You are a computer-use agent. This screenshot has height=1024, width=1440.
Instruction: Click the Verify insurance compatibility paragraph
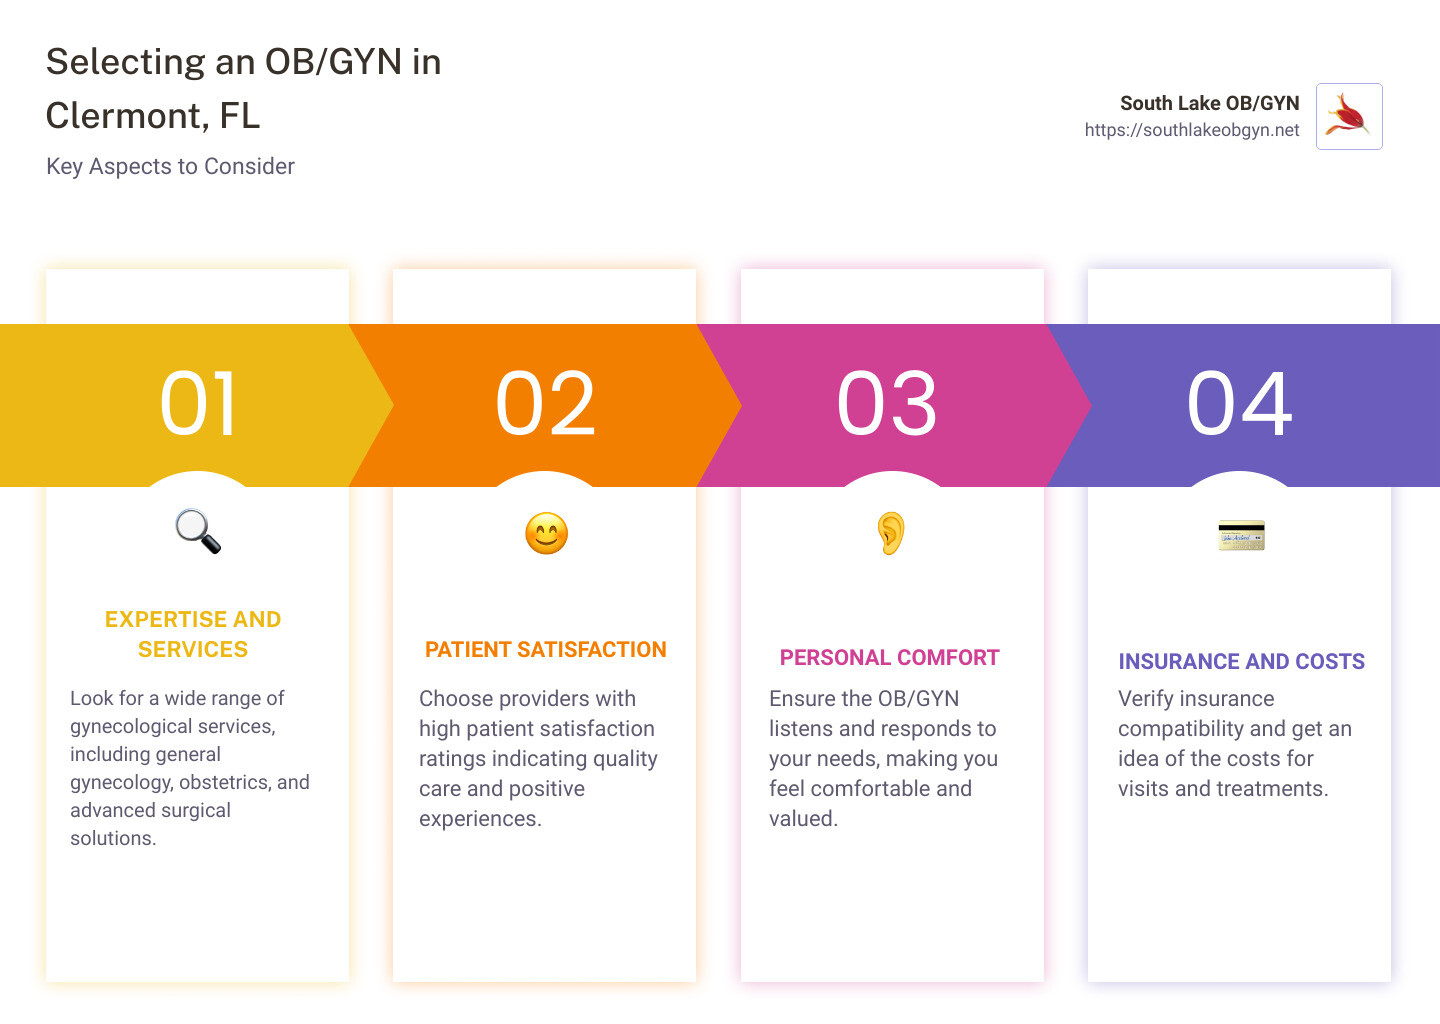[x=1234, y=744]
